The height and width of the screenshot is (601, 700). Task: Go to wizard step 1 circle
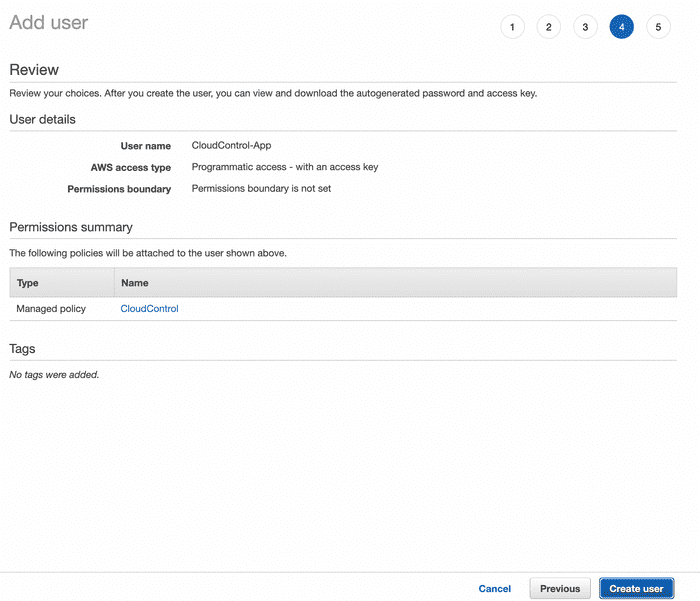[512, 27]
